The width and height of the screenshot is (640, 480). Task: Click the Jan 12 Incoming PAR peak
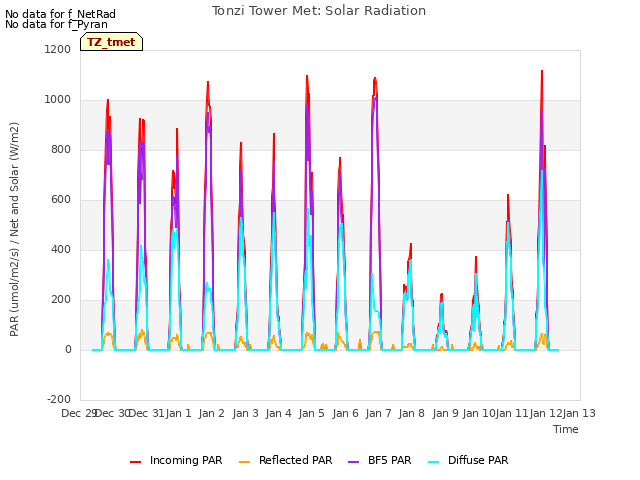(x=542, y=71)
